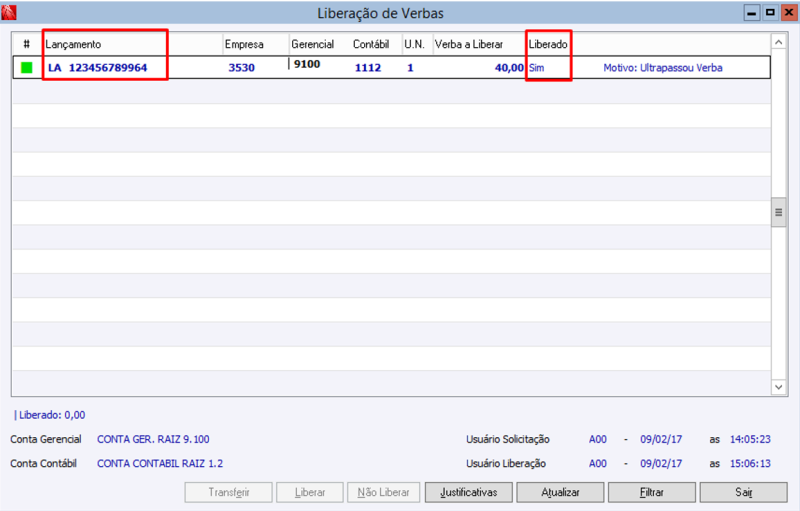800x511 pixels.
Task: Click the Contábil value 1112
Action: (368, 67)
